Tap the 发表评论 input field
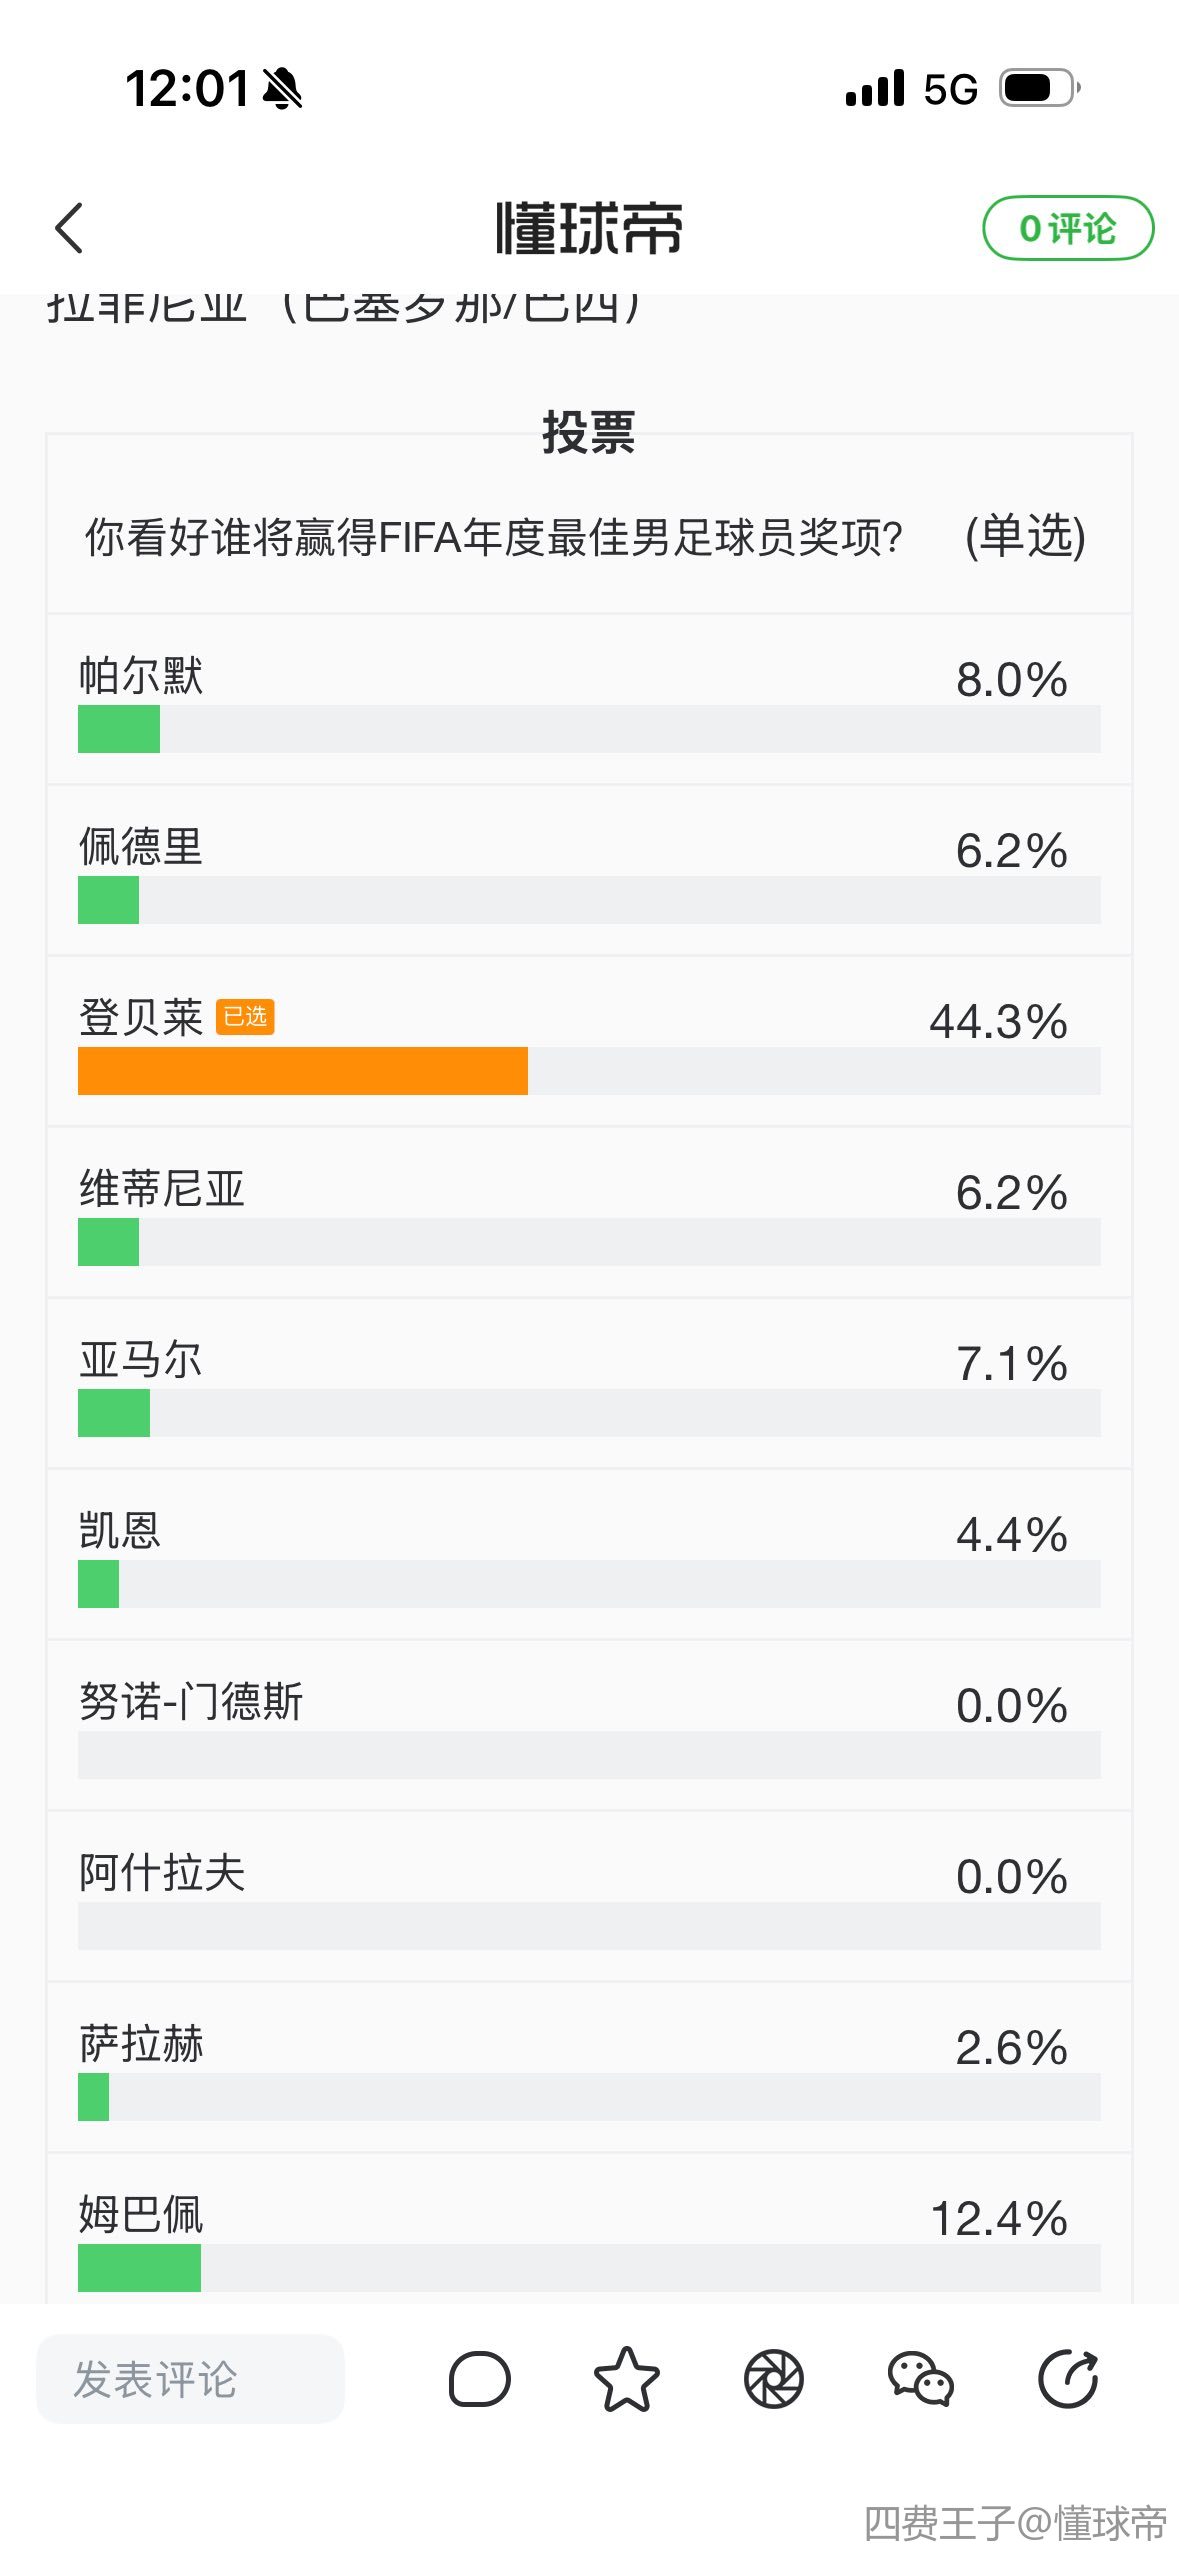This screenshot has height=2556, width=1179. coord(190,2379)
